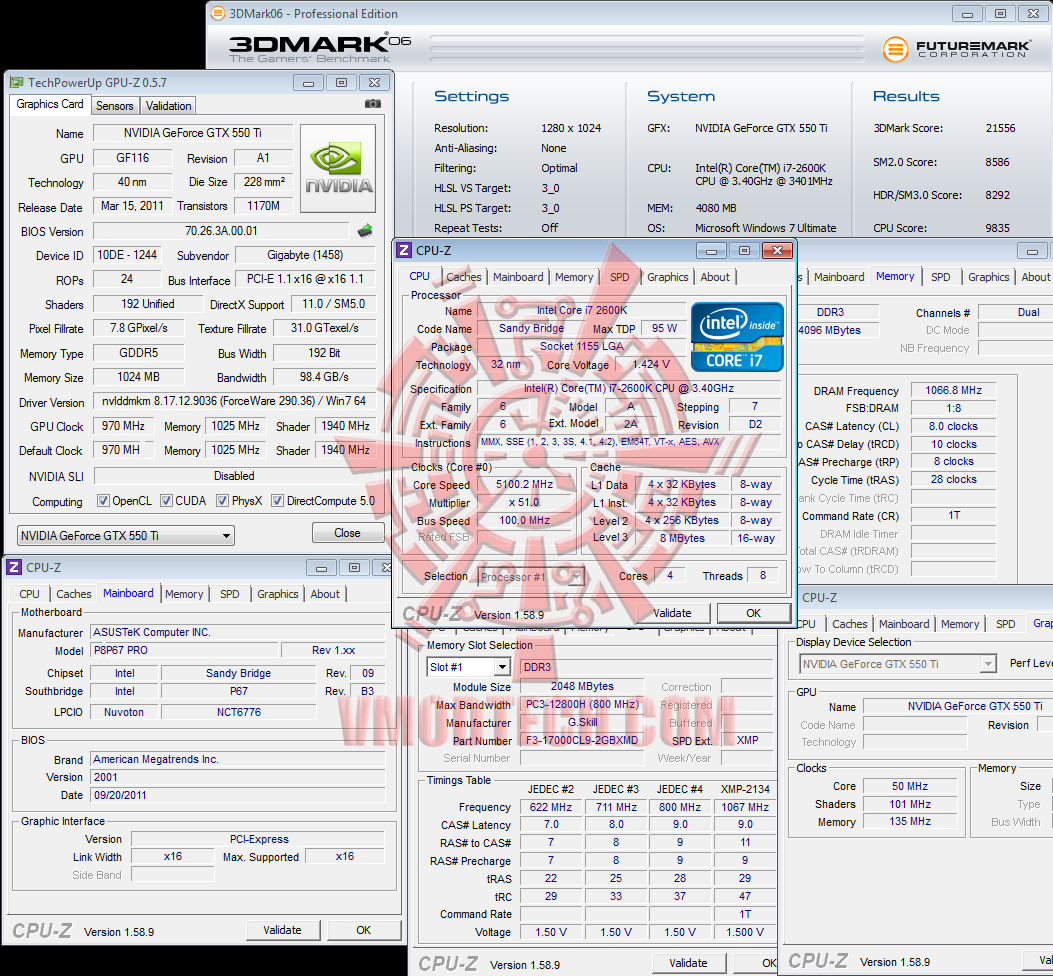Minimize the GPU-Z window
Screen dimensions: 1053x976
click(x=308, y=83)
